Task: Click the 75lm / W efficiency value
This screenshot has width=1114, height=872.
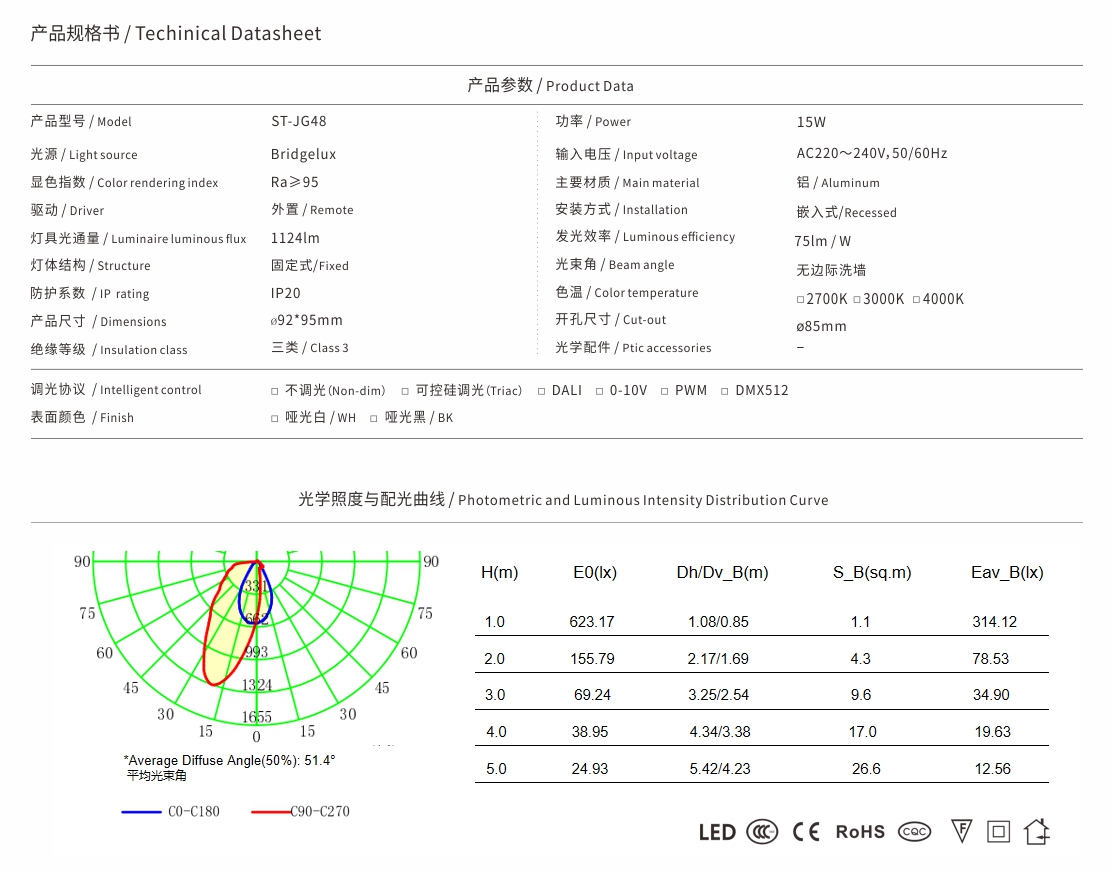Action: (x=822, y=242)
